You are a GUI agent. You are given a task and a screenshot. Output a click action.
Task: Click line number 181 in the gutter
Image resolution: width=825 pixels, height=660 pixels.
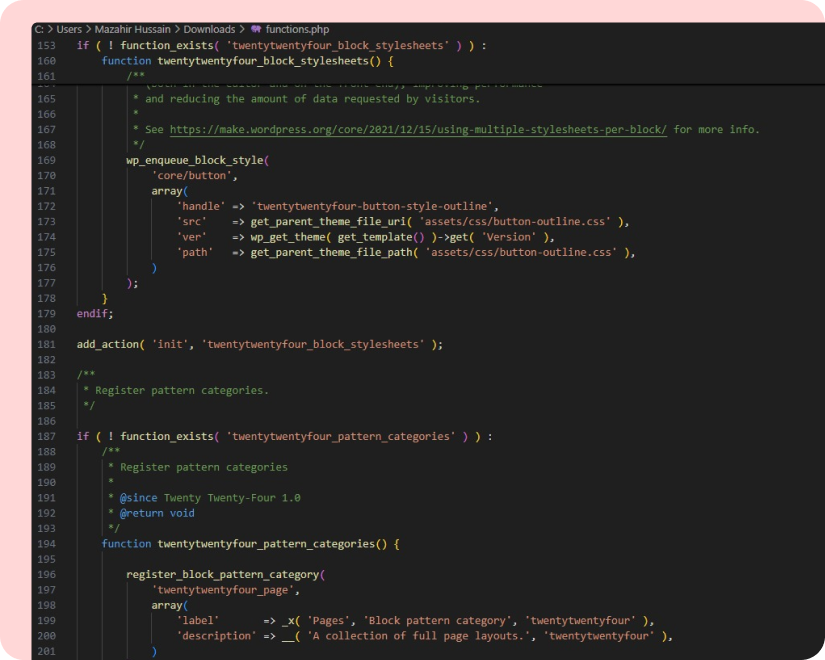pyautogui.click(x=46, y=344)
